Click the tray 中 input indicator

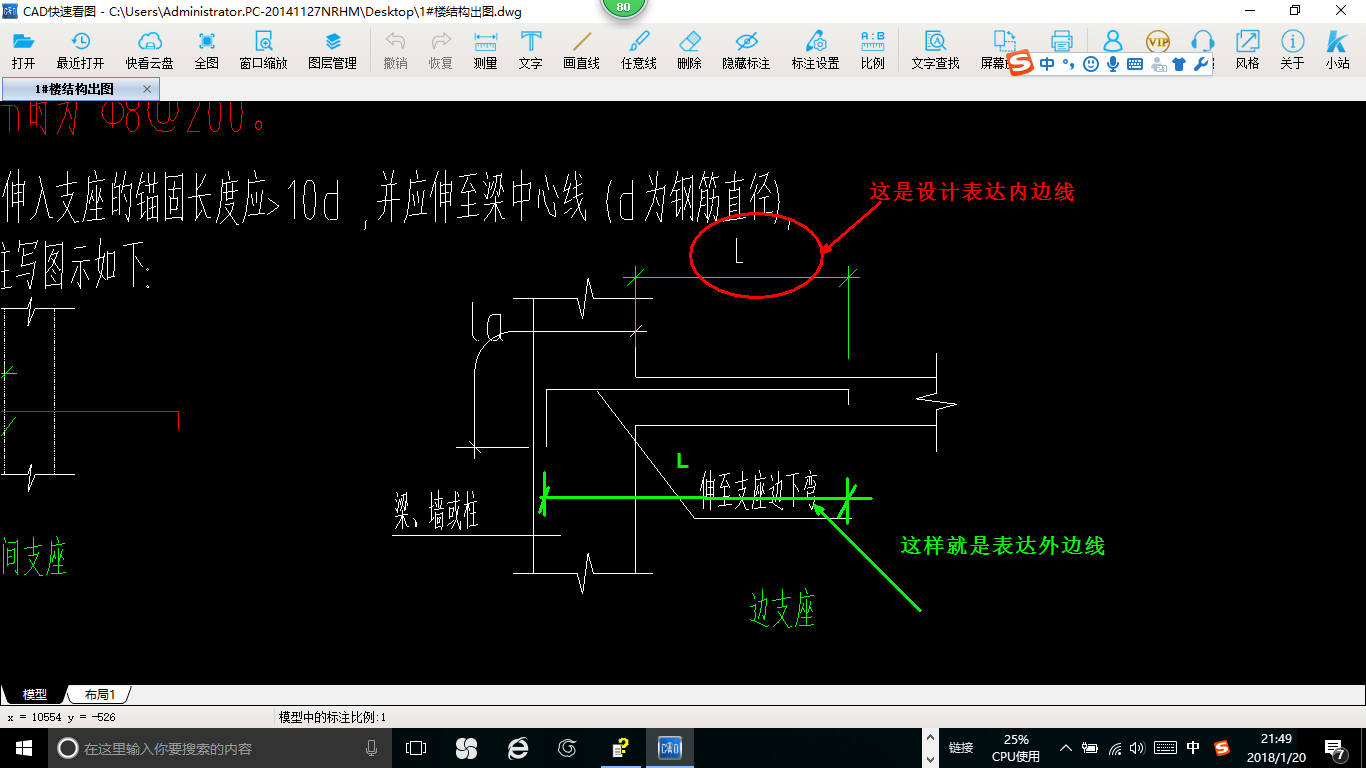click(x=1193, y=748)
